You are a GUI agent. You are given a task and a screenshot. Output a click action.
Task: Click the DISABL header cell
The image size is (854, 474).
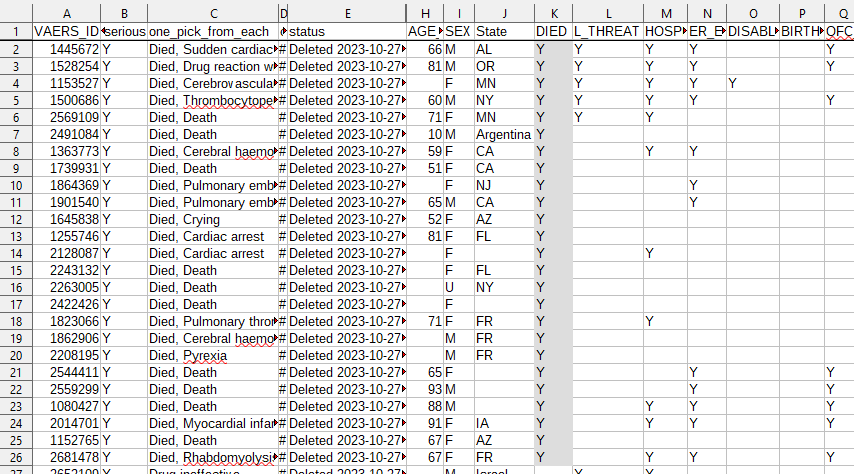point(753,32)
